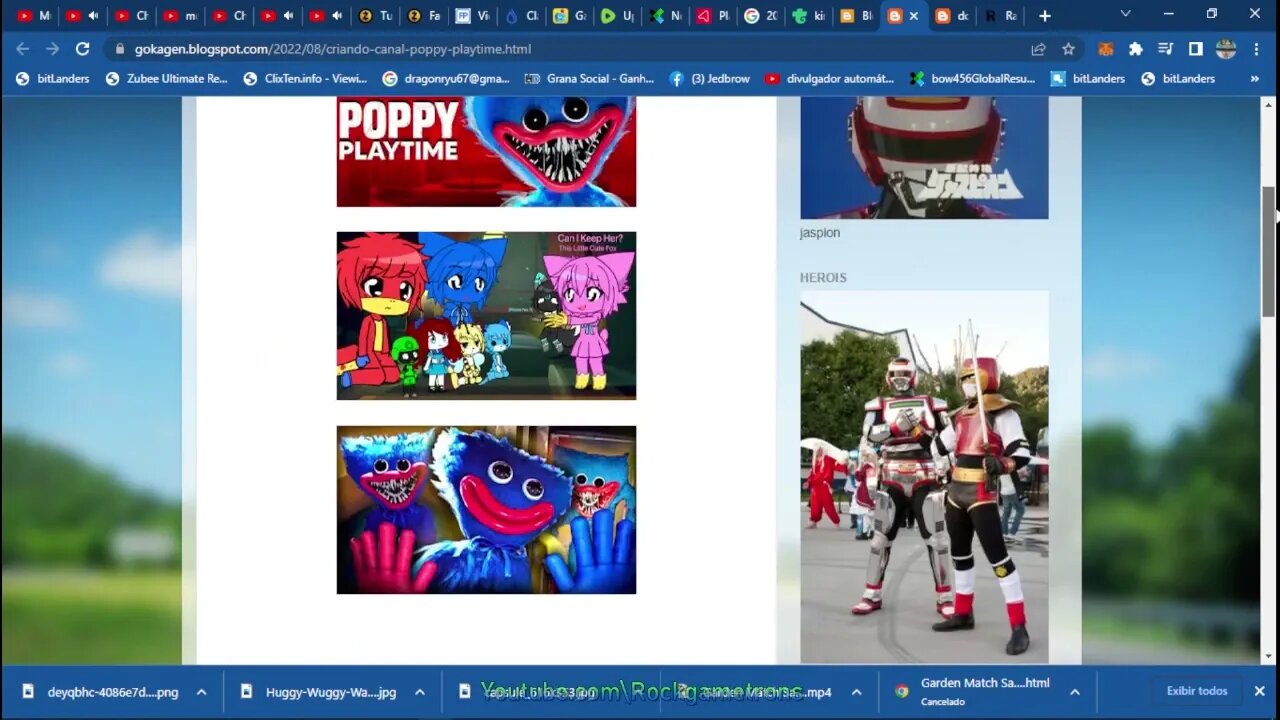Click the lock icon in the address bar
This screenshot has height=720, width=1280.
120,49
